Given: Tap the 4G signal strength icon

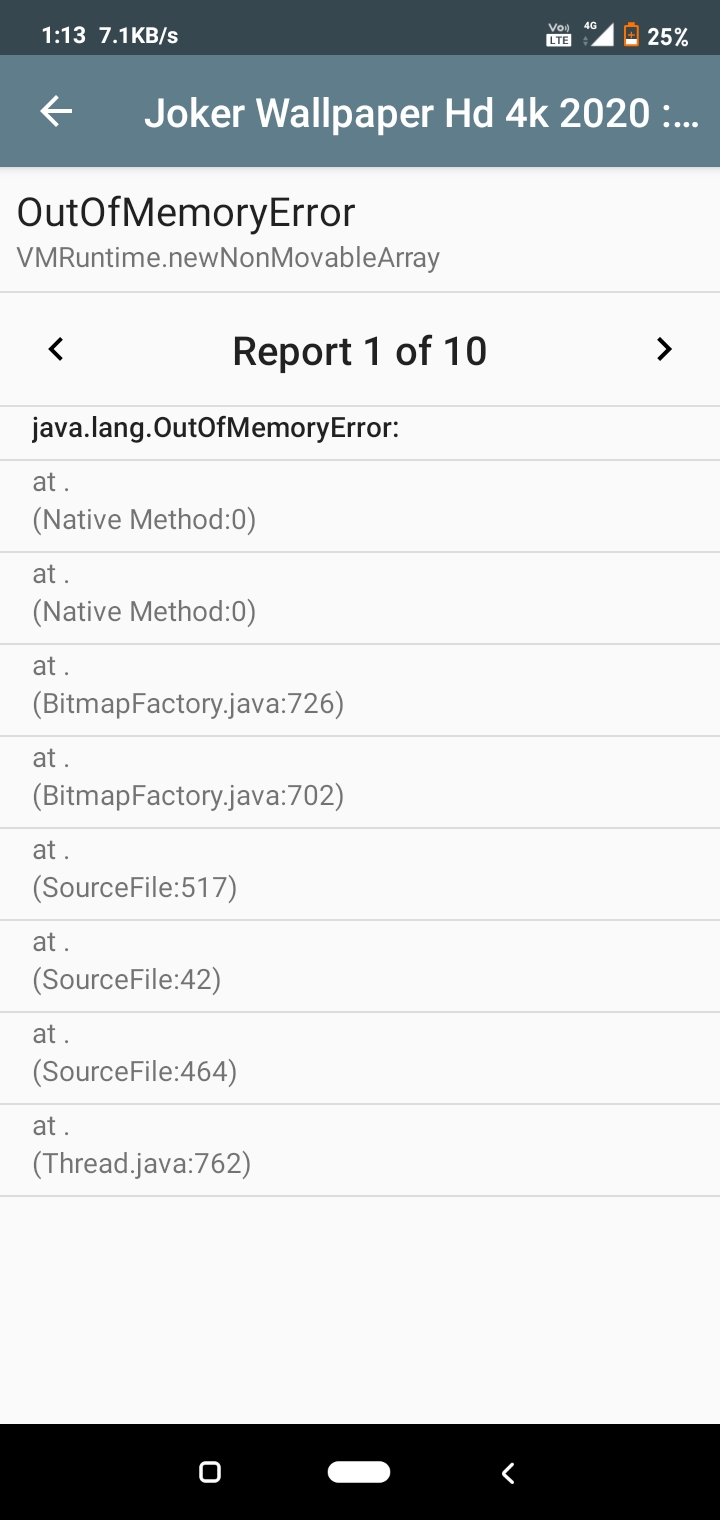Looking at the screenshot, I should [599, 36].
